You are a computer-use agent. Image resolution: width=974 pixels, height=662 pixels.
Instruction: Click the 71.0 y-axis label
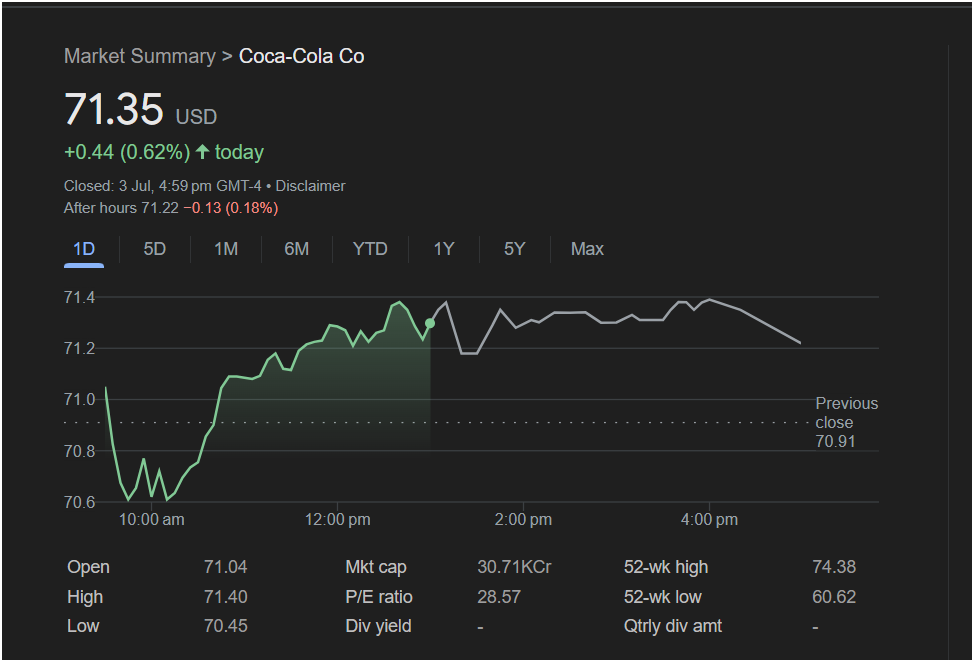[80, 399]
